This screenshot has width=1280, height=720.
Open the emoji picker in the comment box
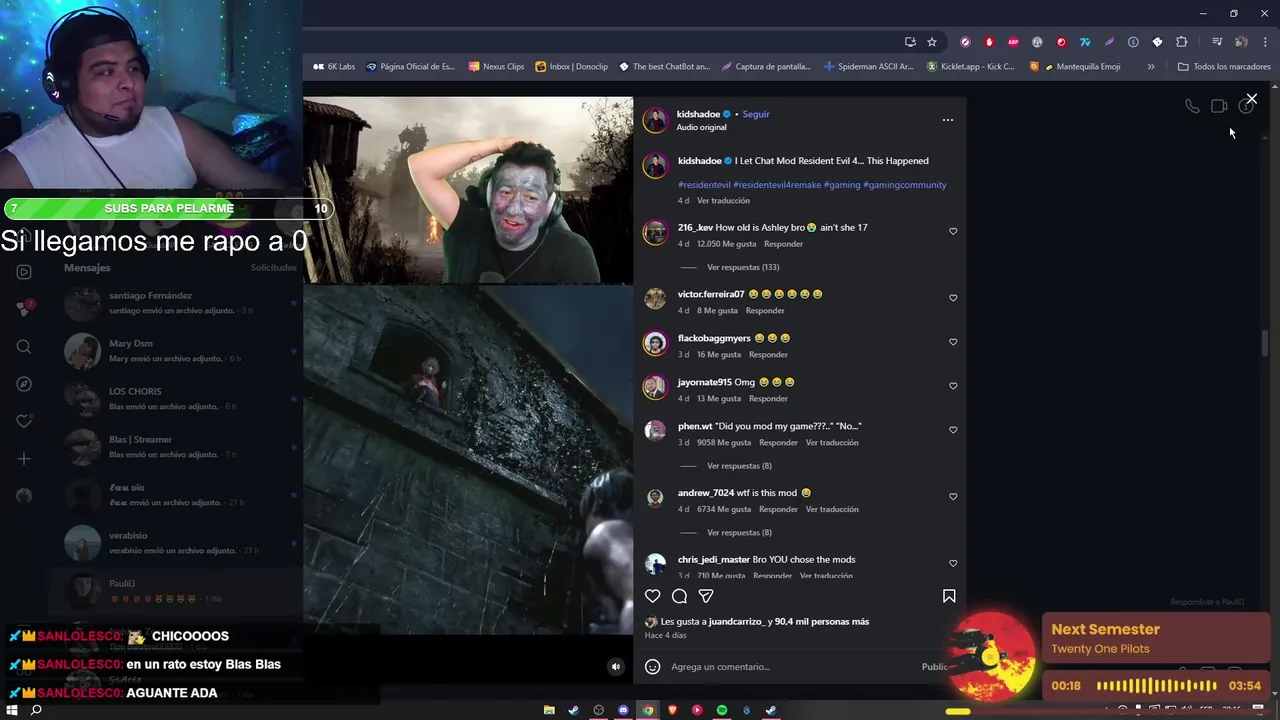[652, 667]
